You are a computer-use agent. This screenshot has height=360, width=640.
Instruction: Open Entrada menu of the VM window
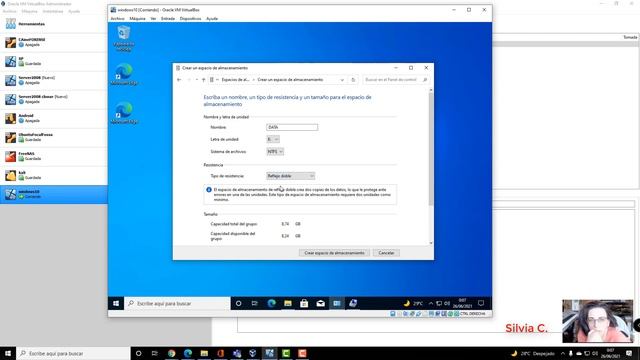pos(168,19)
